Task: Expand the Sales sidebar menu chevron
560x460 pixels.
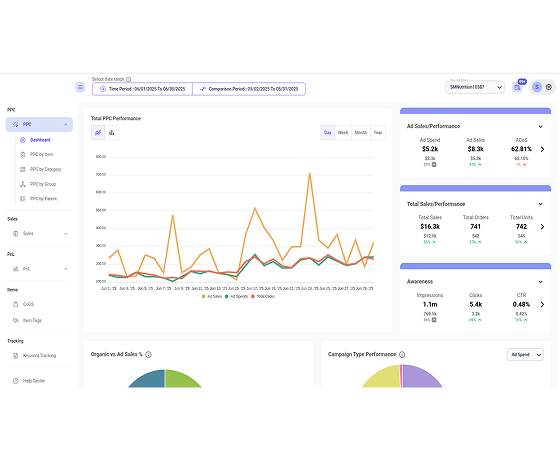Action: click(x=66, y=234)
